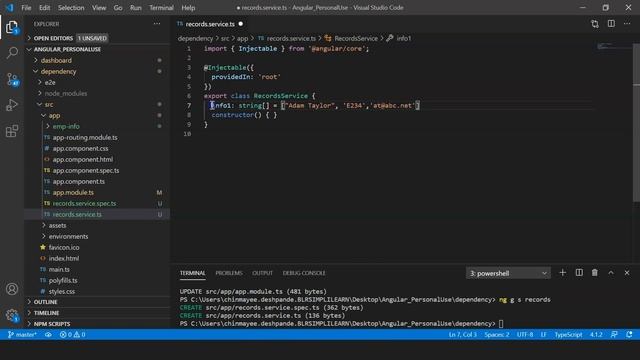Open the View menu

tap(99, 7)
